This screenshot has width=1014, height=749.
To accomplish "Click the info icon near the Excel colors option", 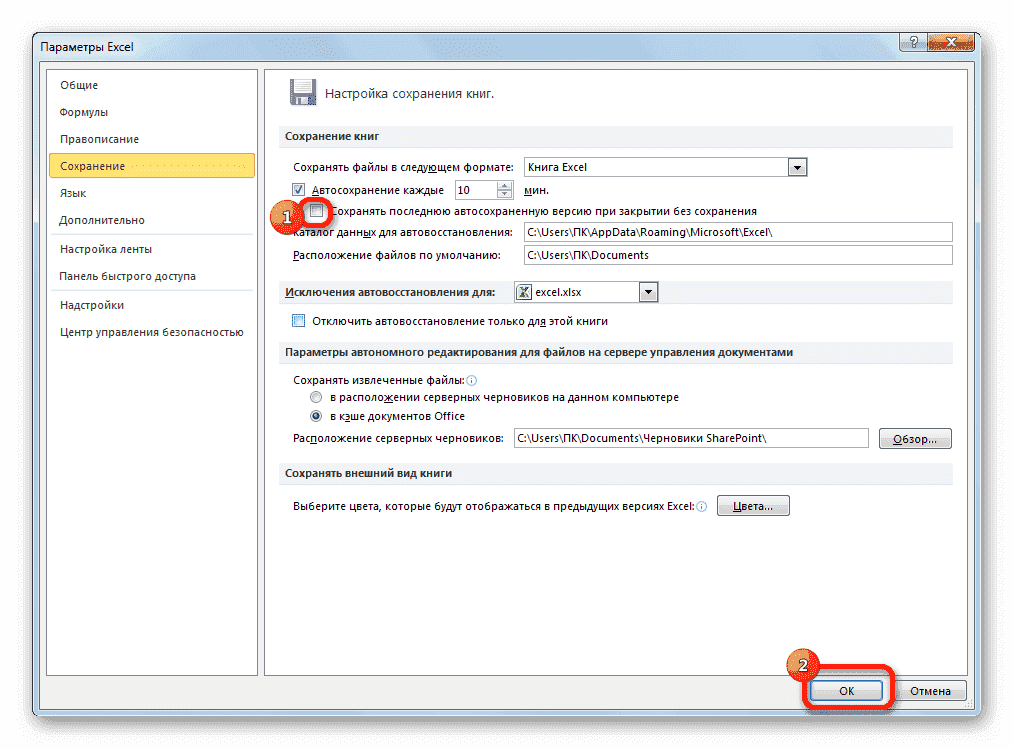I will click(702, 506).
